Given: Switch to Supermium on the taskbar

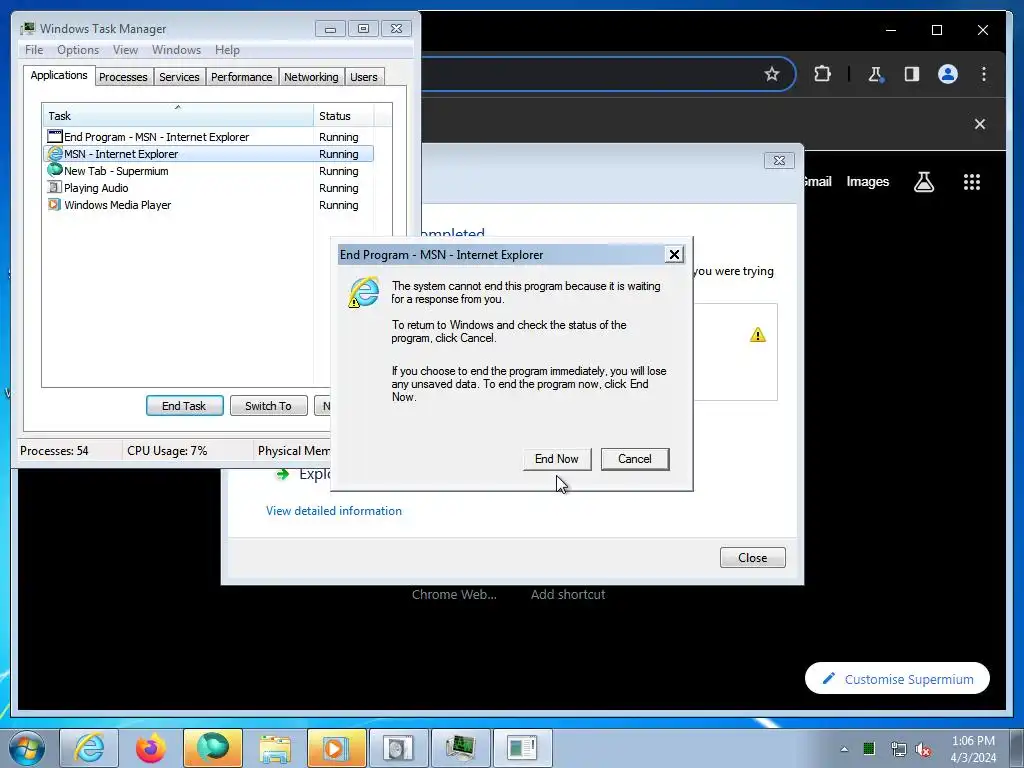Looking at the screenshot, I should [x=213, y=748].
